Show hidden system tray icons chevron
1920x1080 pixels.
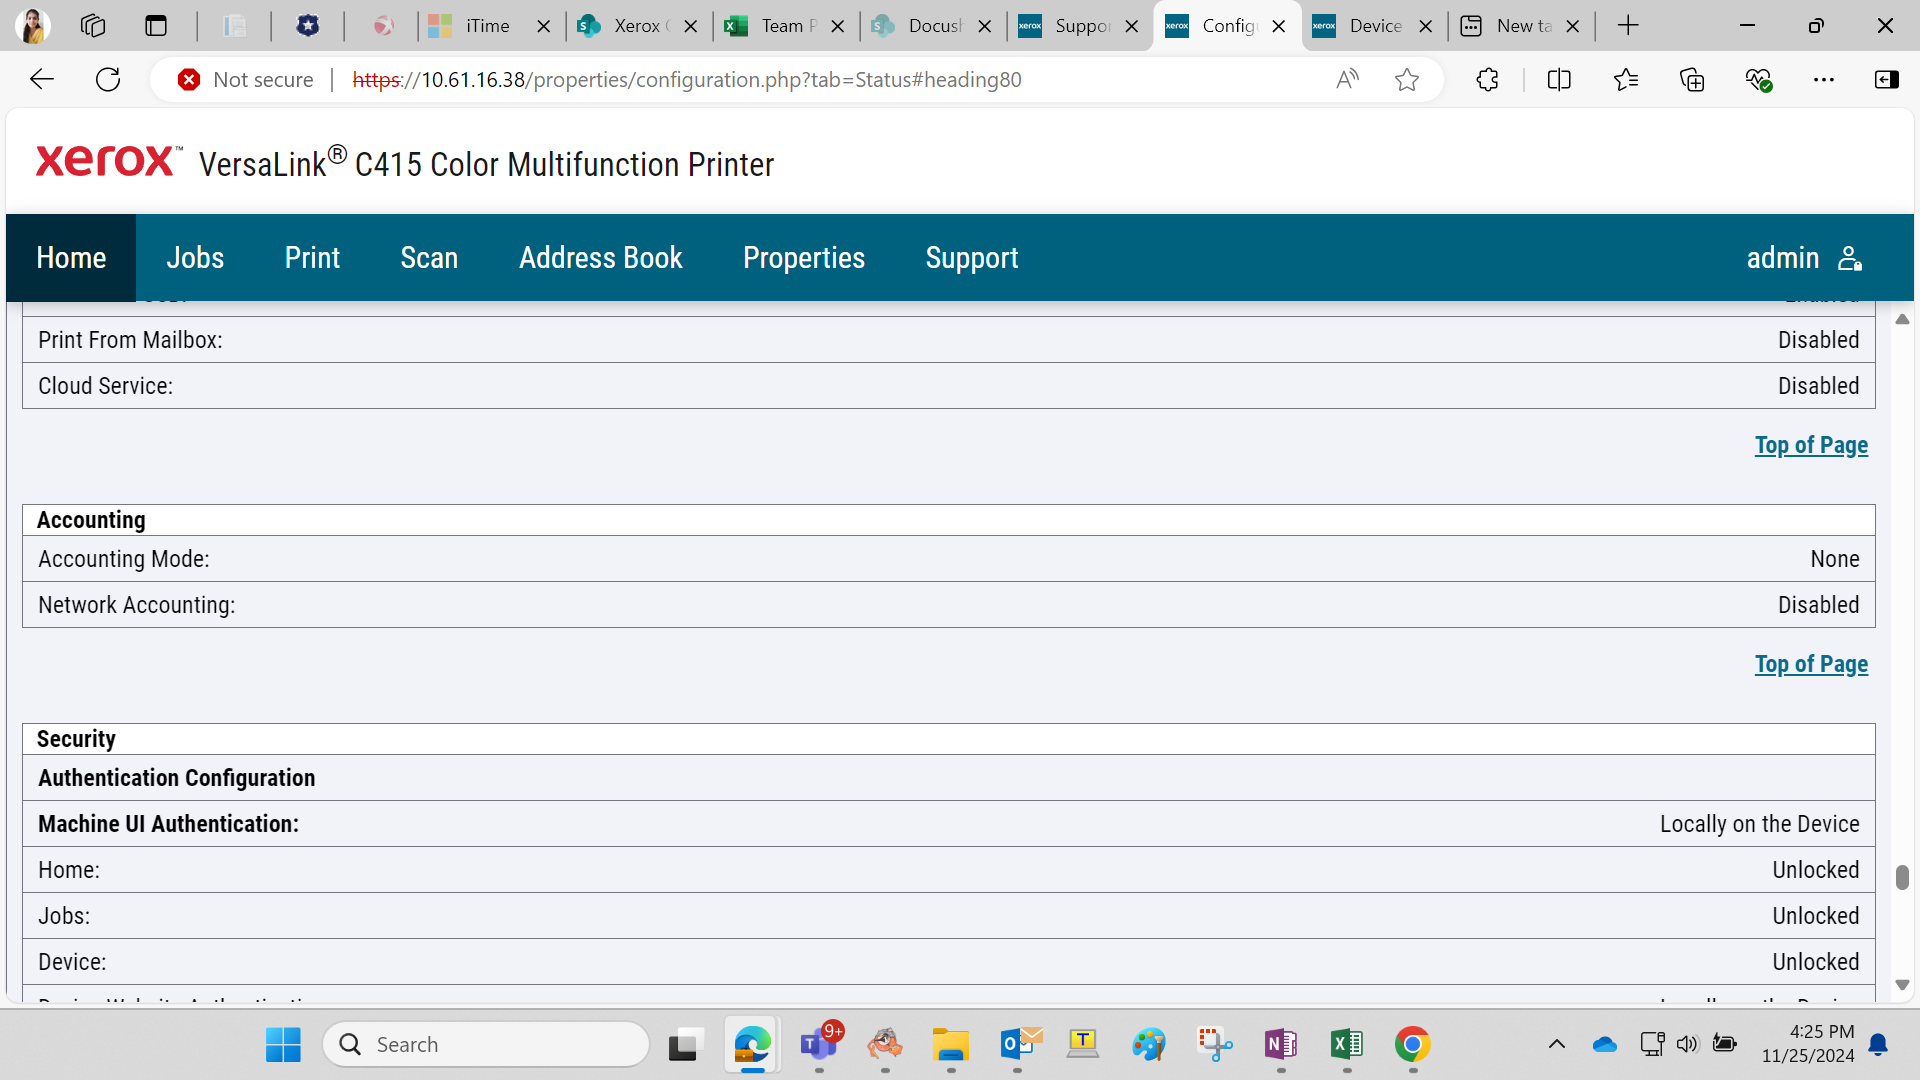click(1557, 1045)
